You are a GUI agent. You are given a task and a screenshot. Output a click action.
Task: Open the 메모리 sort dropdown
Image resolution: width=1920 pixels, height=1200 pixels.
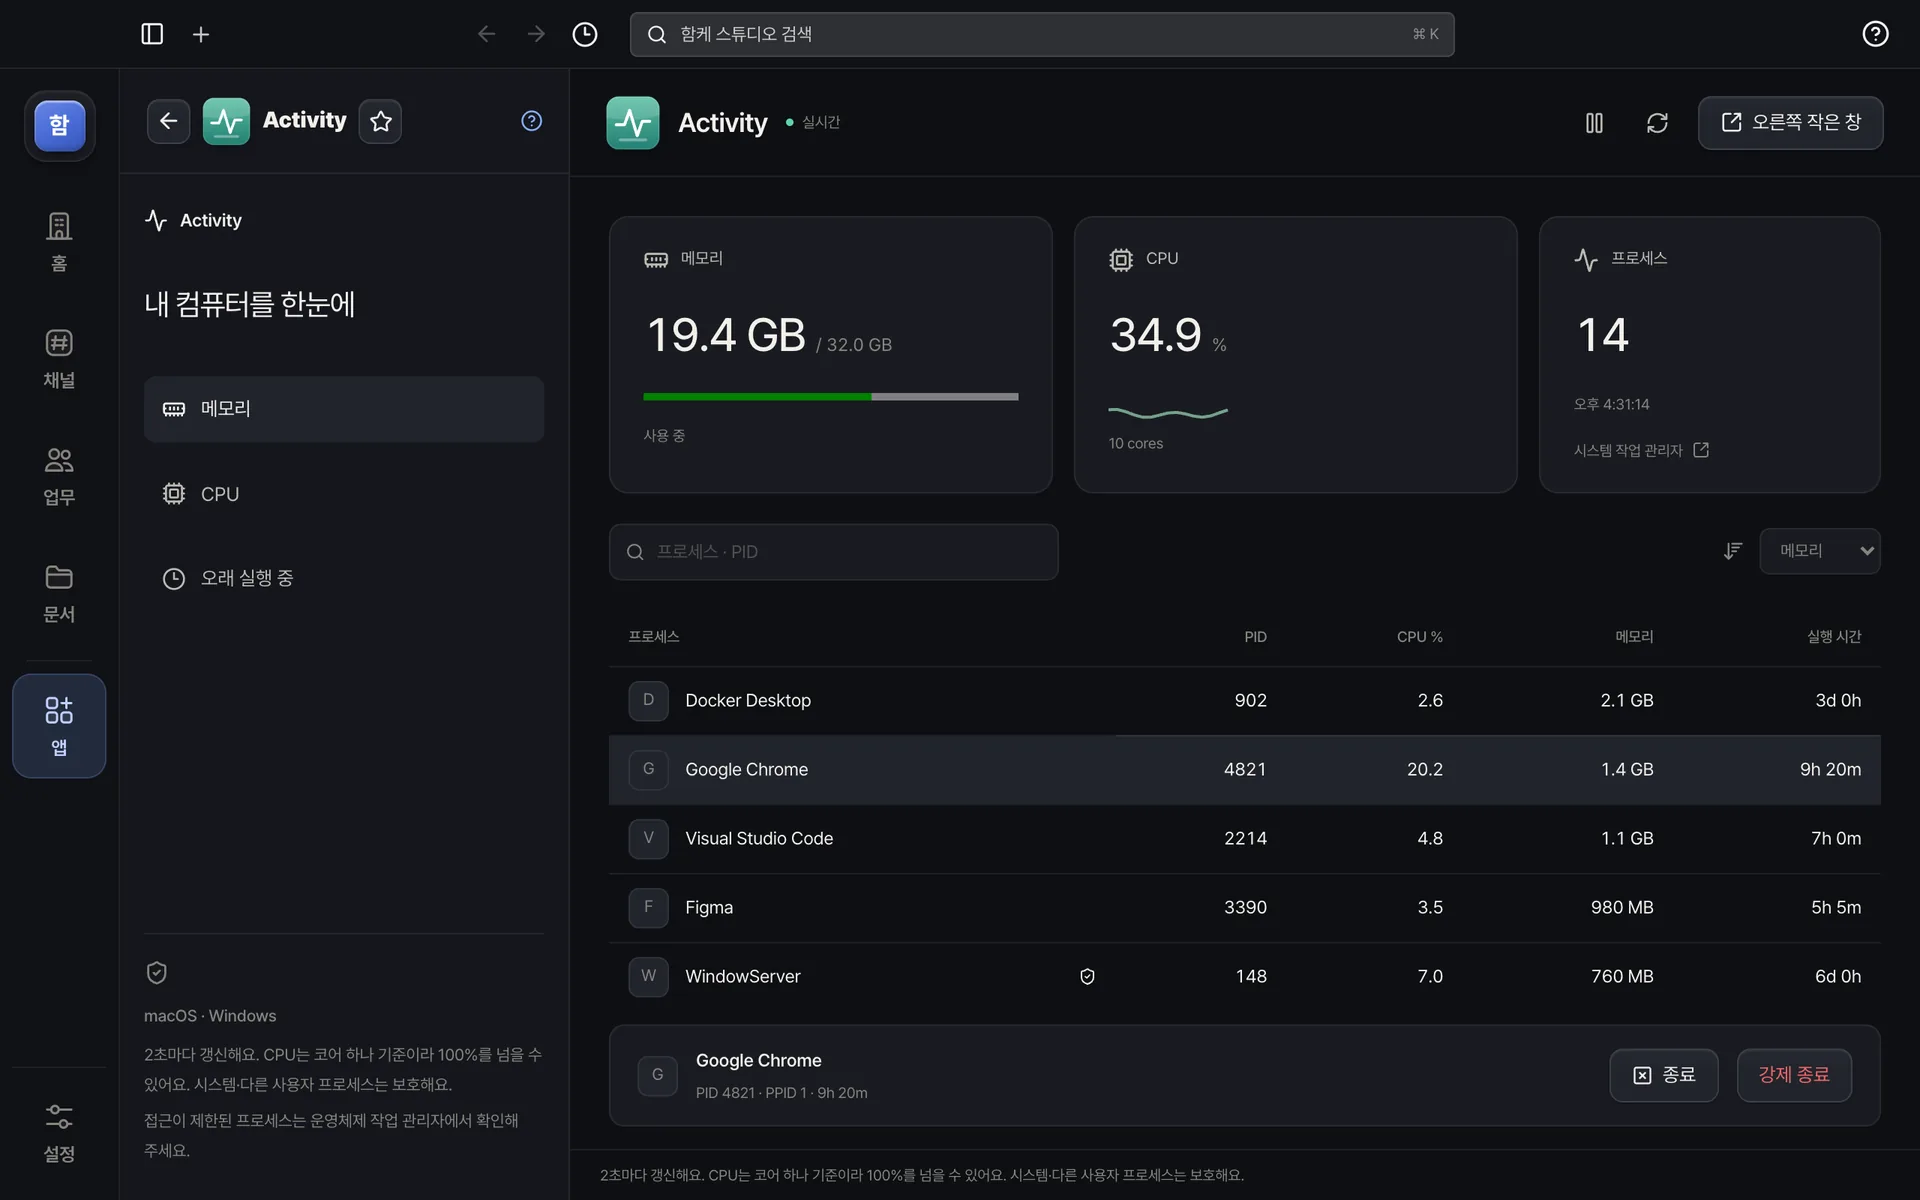(1819, 551)
